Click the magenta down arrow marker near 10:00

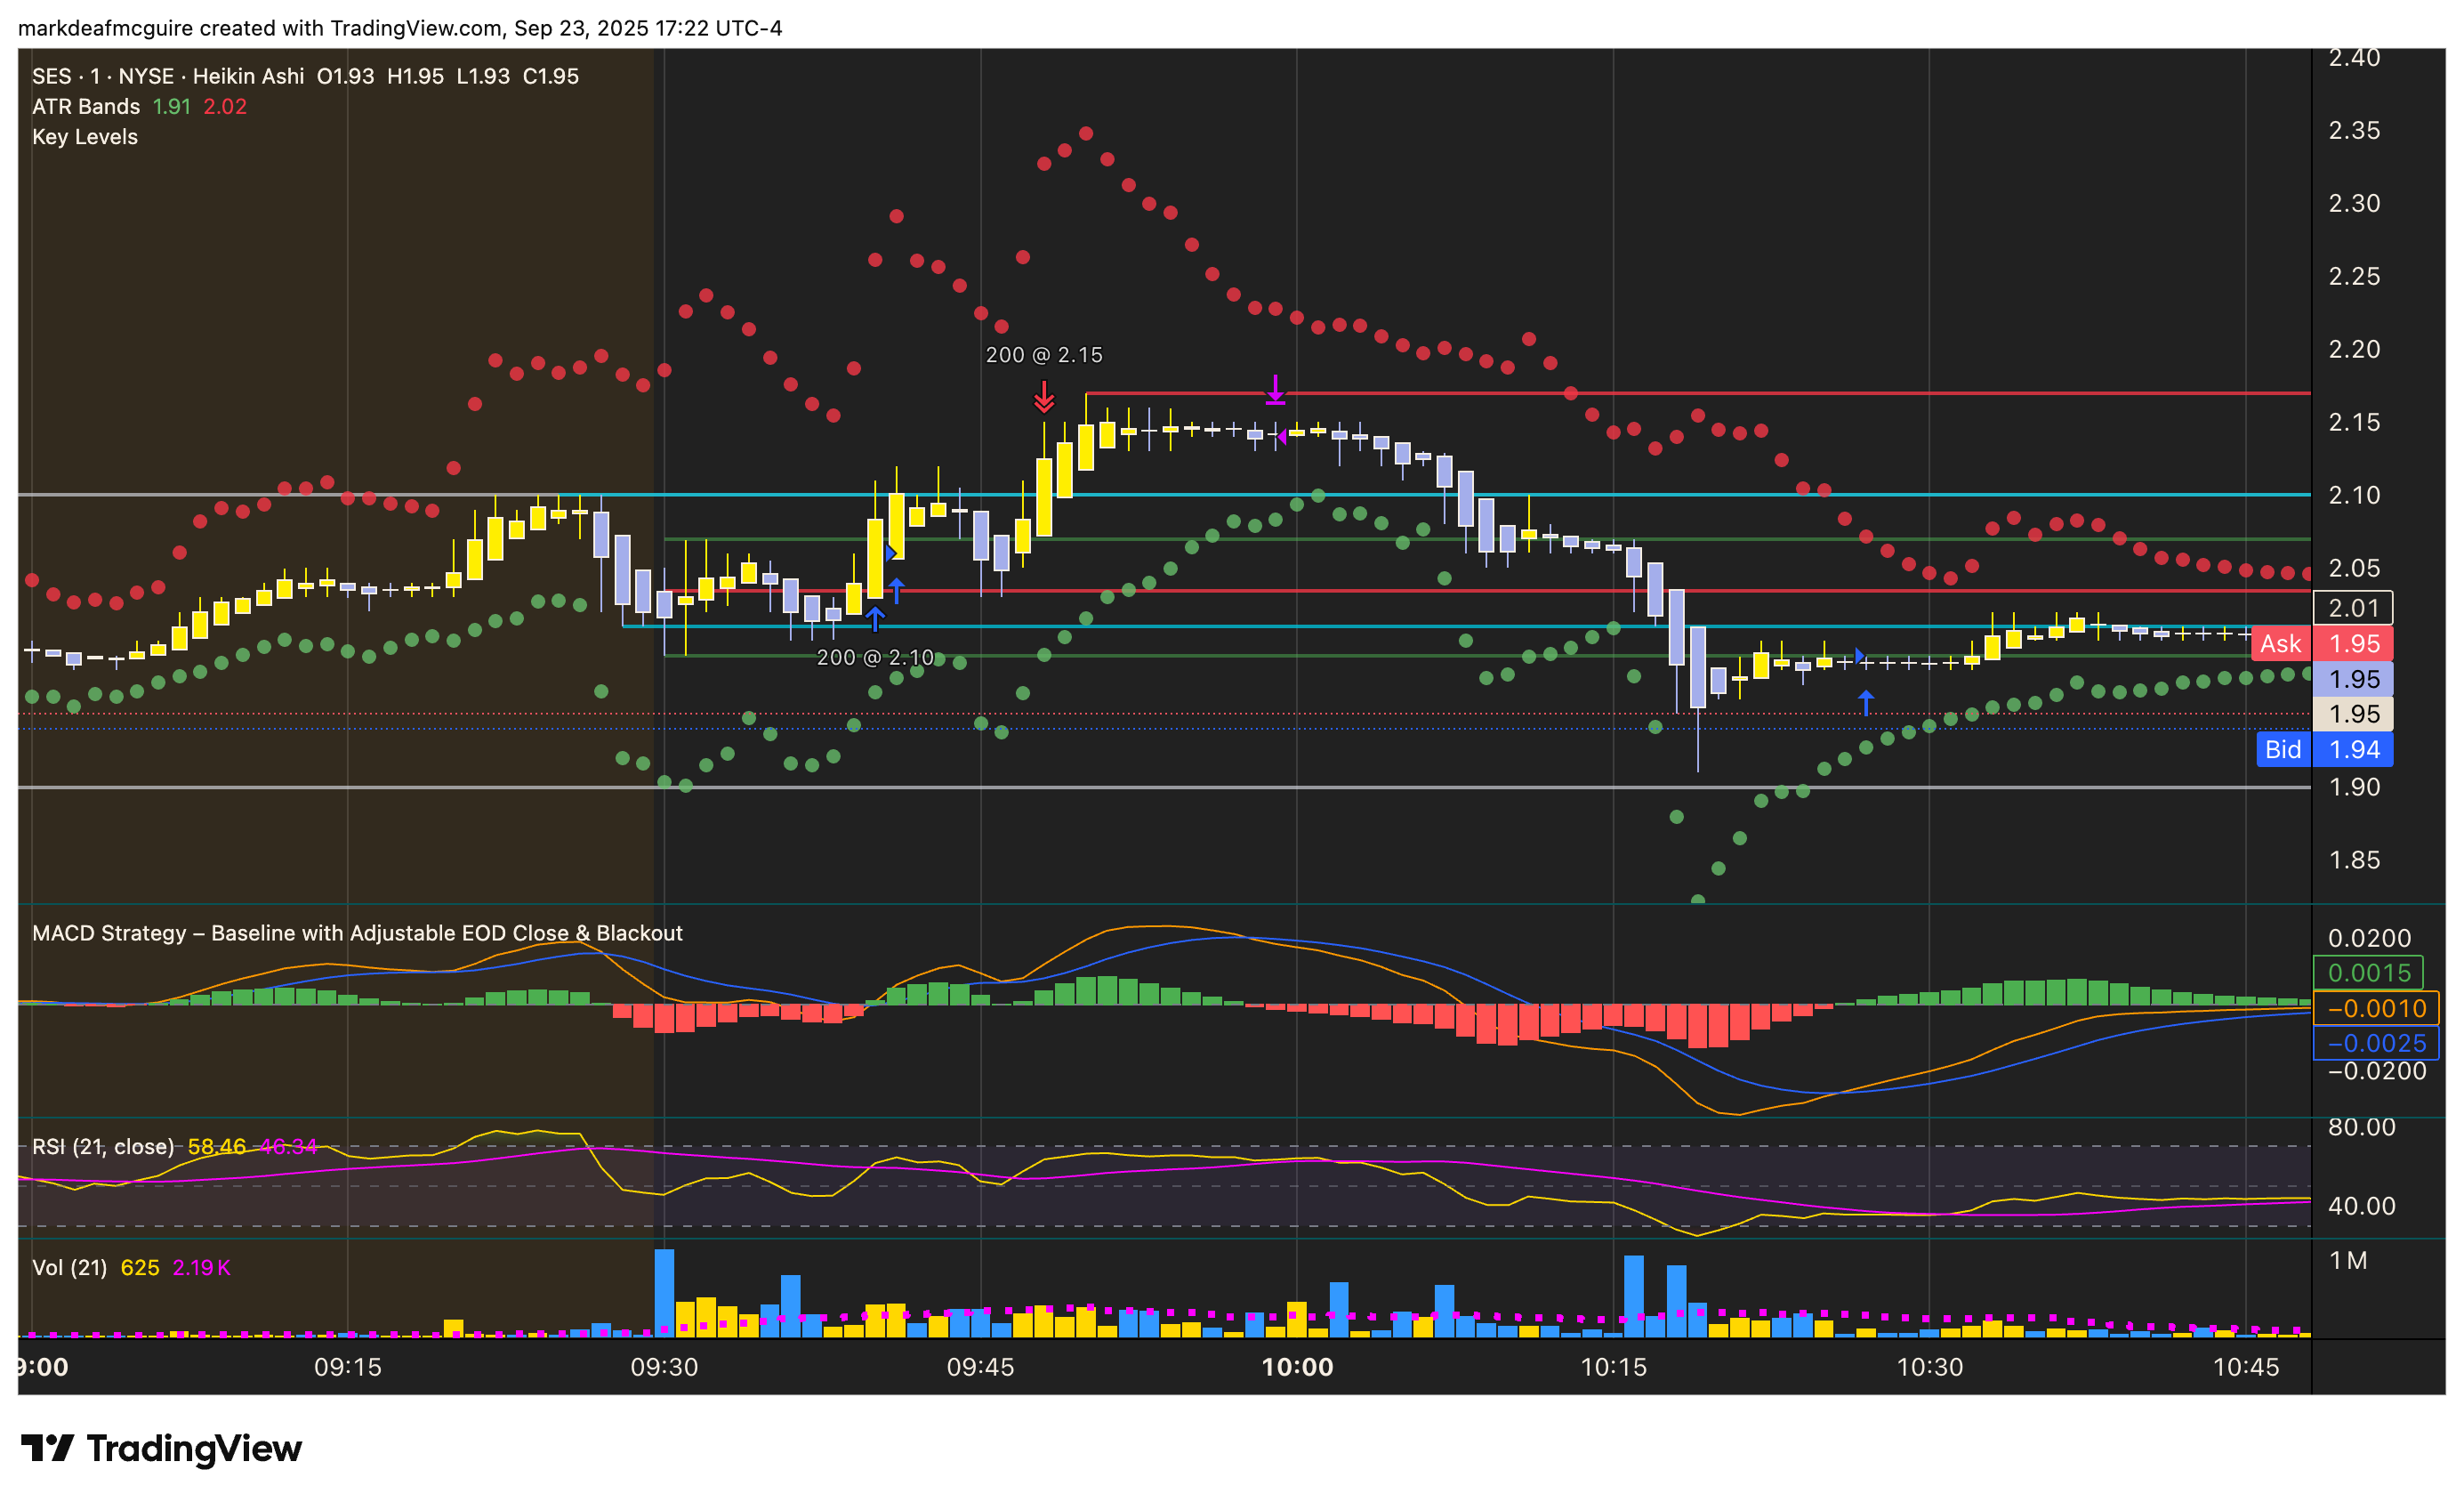1275,389
